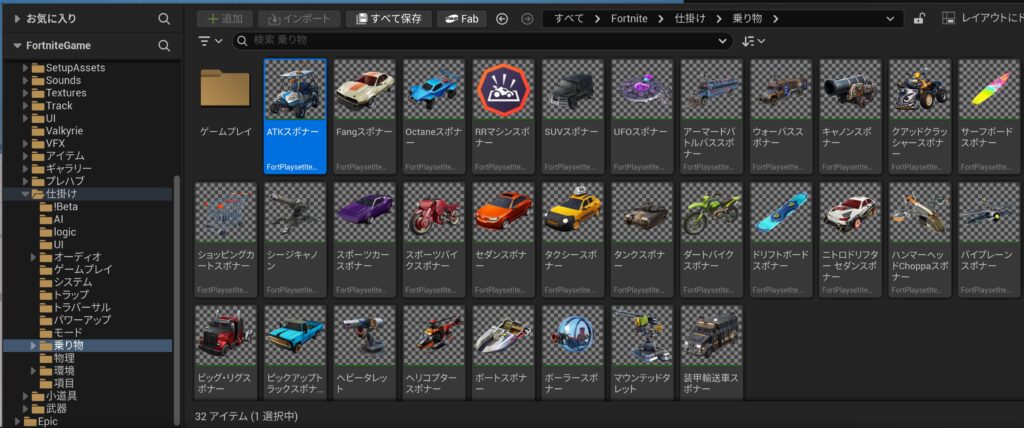Go forward with the history forward arrow
Viewport: 1024px width, 428px height.
527,19
